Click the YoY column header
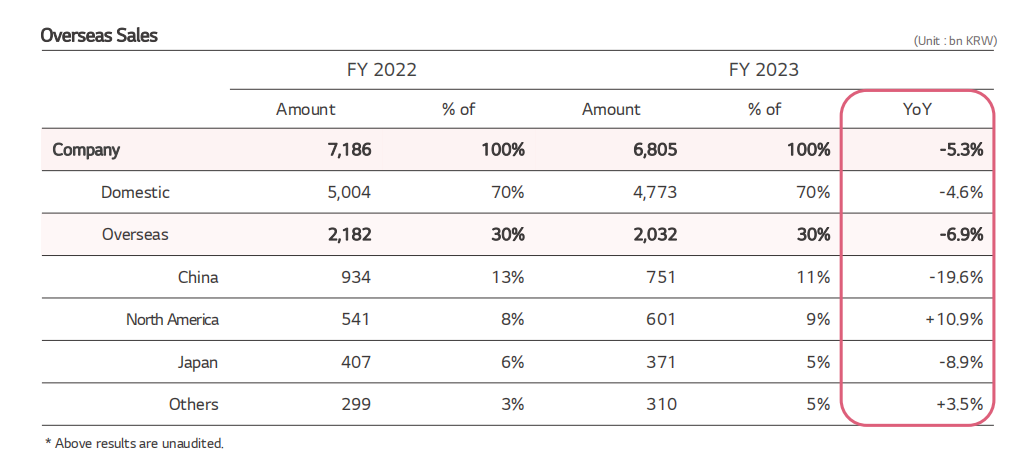Viewport: 1015px width, 466px height. pyautogui.click(x=917, y=109)
